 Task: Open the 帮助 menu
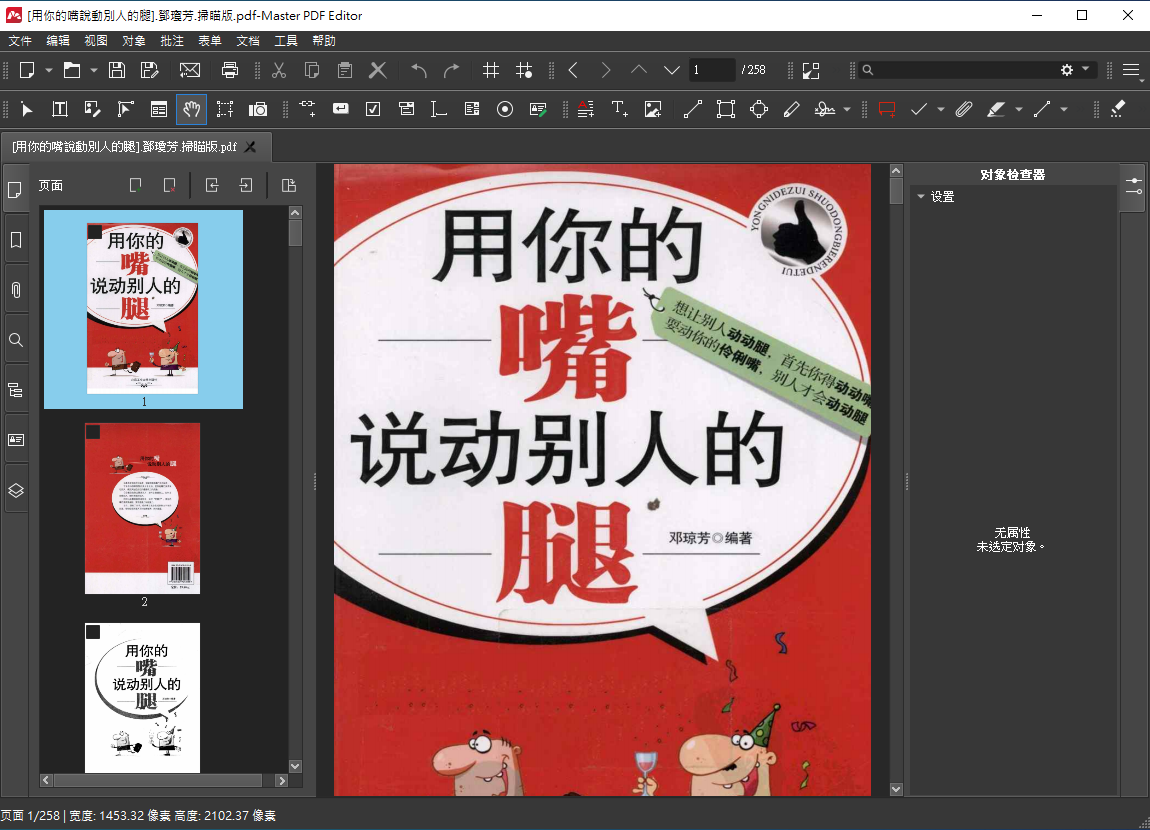coord(324,40)
